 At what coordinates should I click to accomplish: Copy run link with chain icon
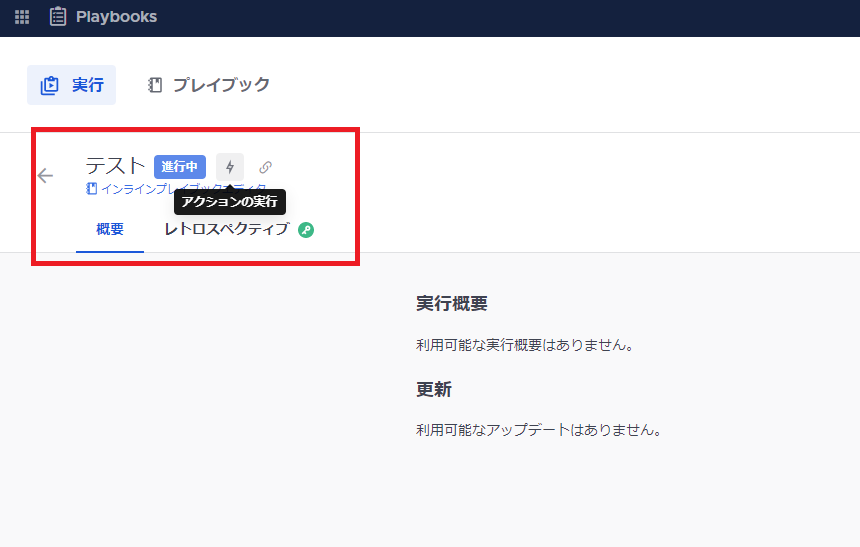(265, 167)
